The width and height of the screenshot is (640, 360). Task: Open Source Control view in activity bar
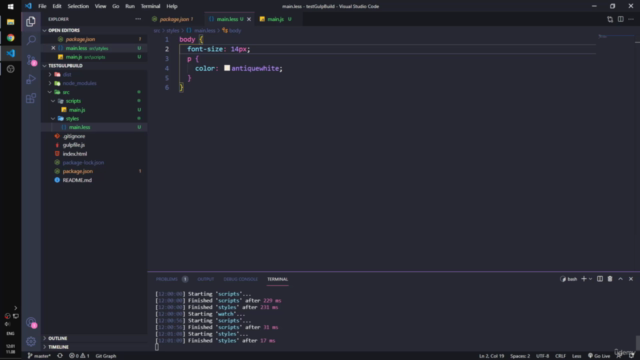pyautogui.click(x=31, y=60)
